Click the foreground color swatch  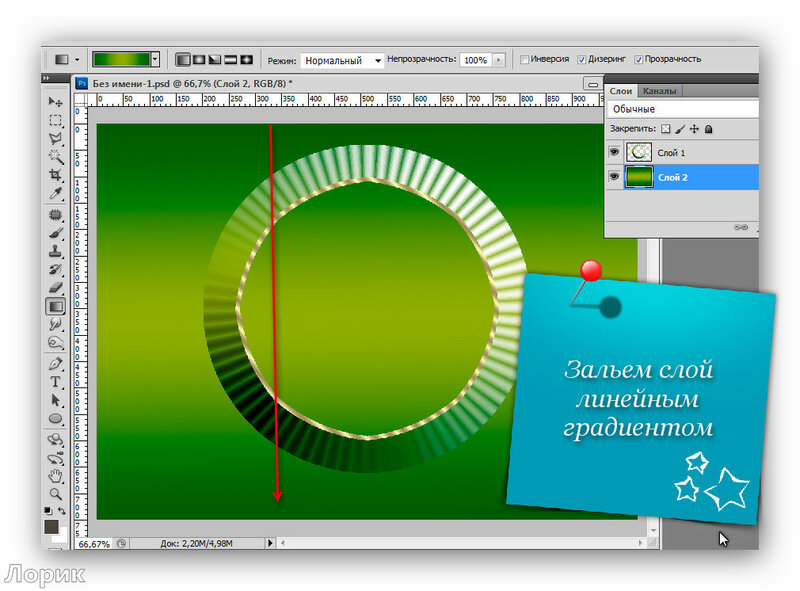point(51,526)
